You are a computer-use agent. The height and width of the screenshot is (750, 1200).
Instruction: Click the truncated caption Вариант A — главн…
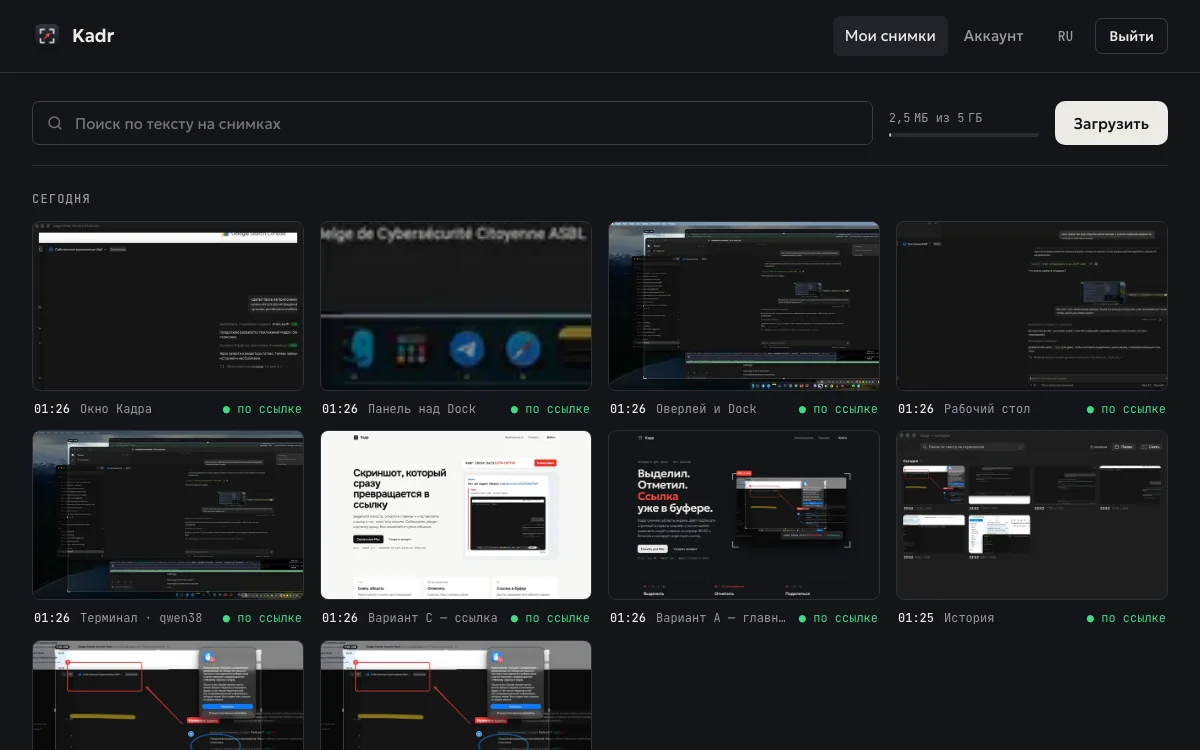pyautogui.click(x=720, y=618)
